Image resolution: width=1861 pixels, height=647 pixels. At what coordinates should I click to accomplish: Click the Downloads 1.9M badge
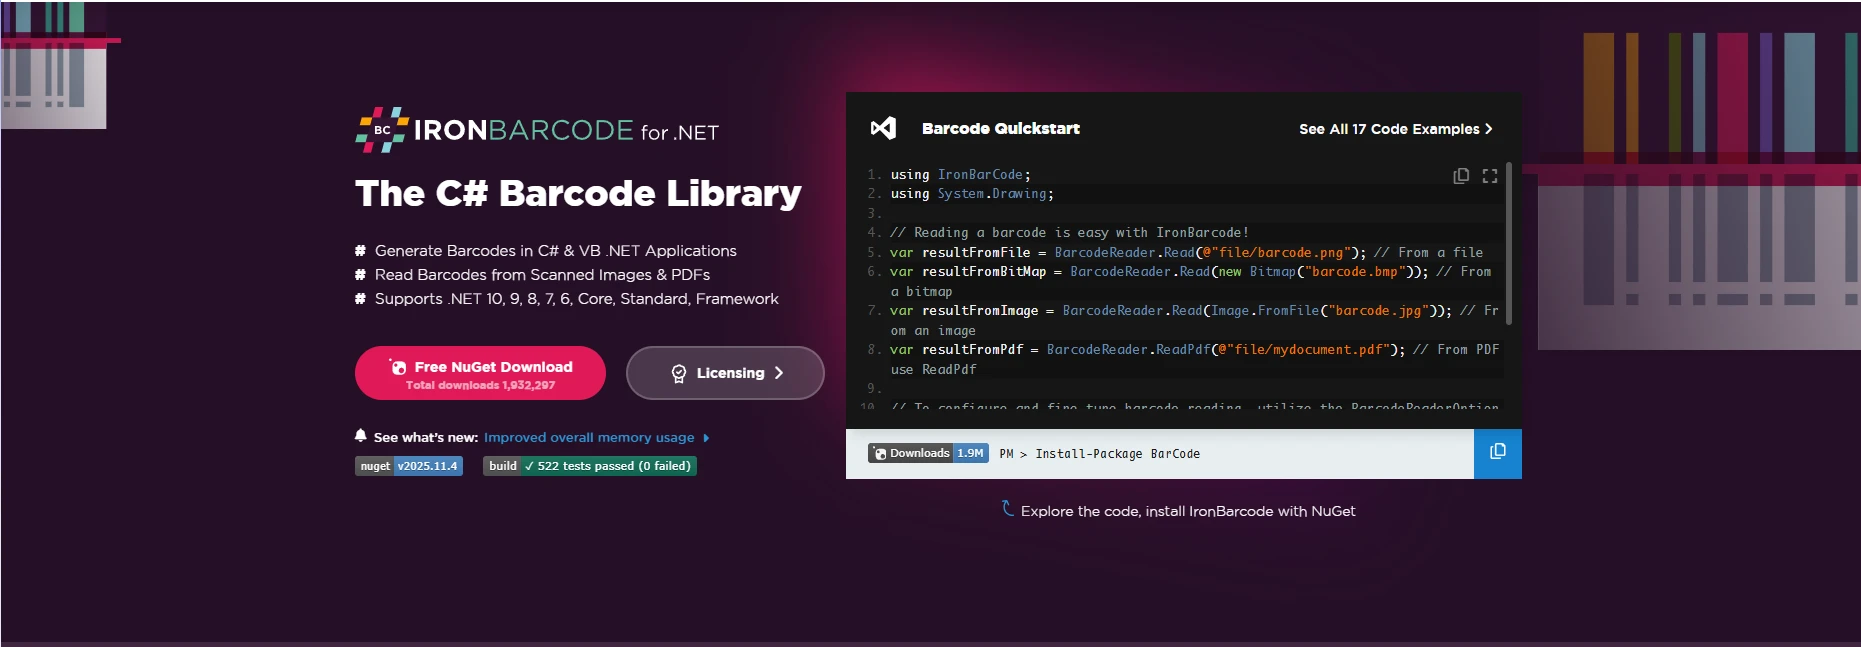pyautogui.click(x=928, y=453)
